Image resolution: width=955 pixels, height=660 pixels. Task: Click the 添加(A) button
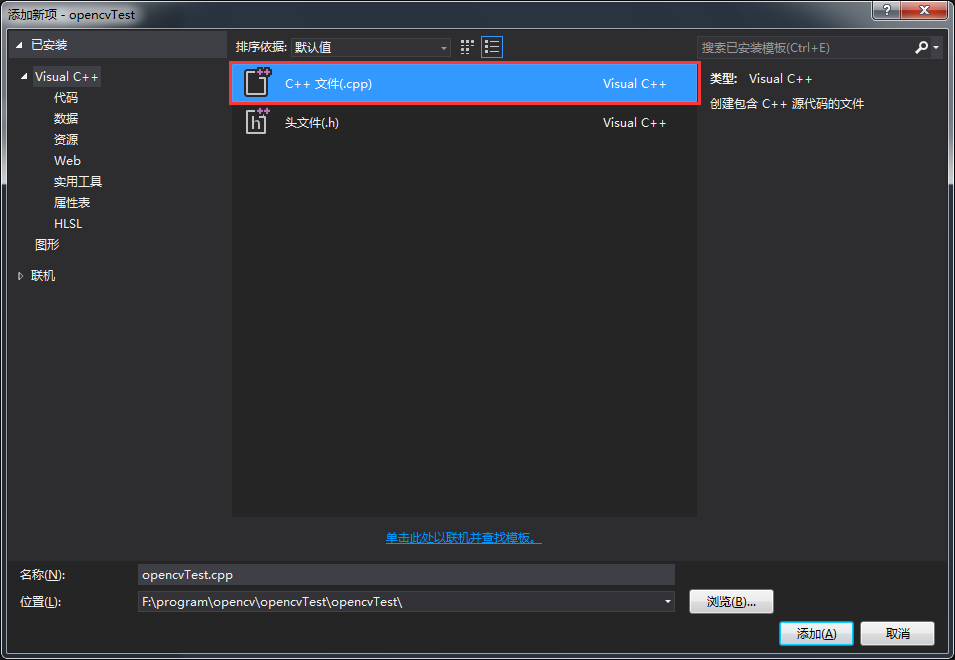click(816, 634)
